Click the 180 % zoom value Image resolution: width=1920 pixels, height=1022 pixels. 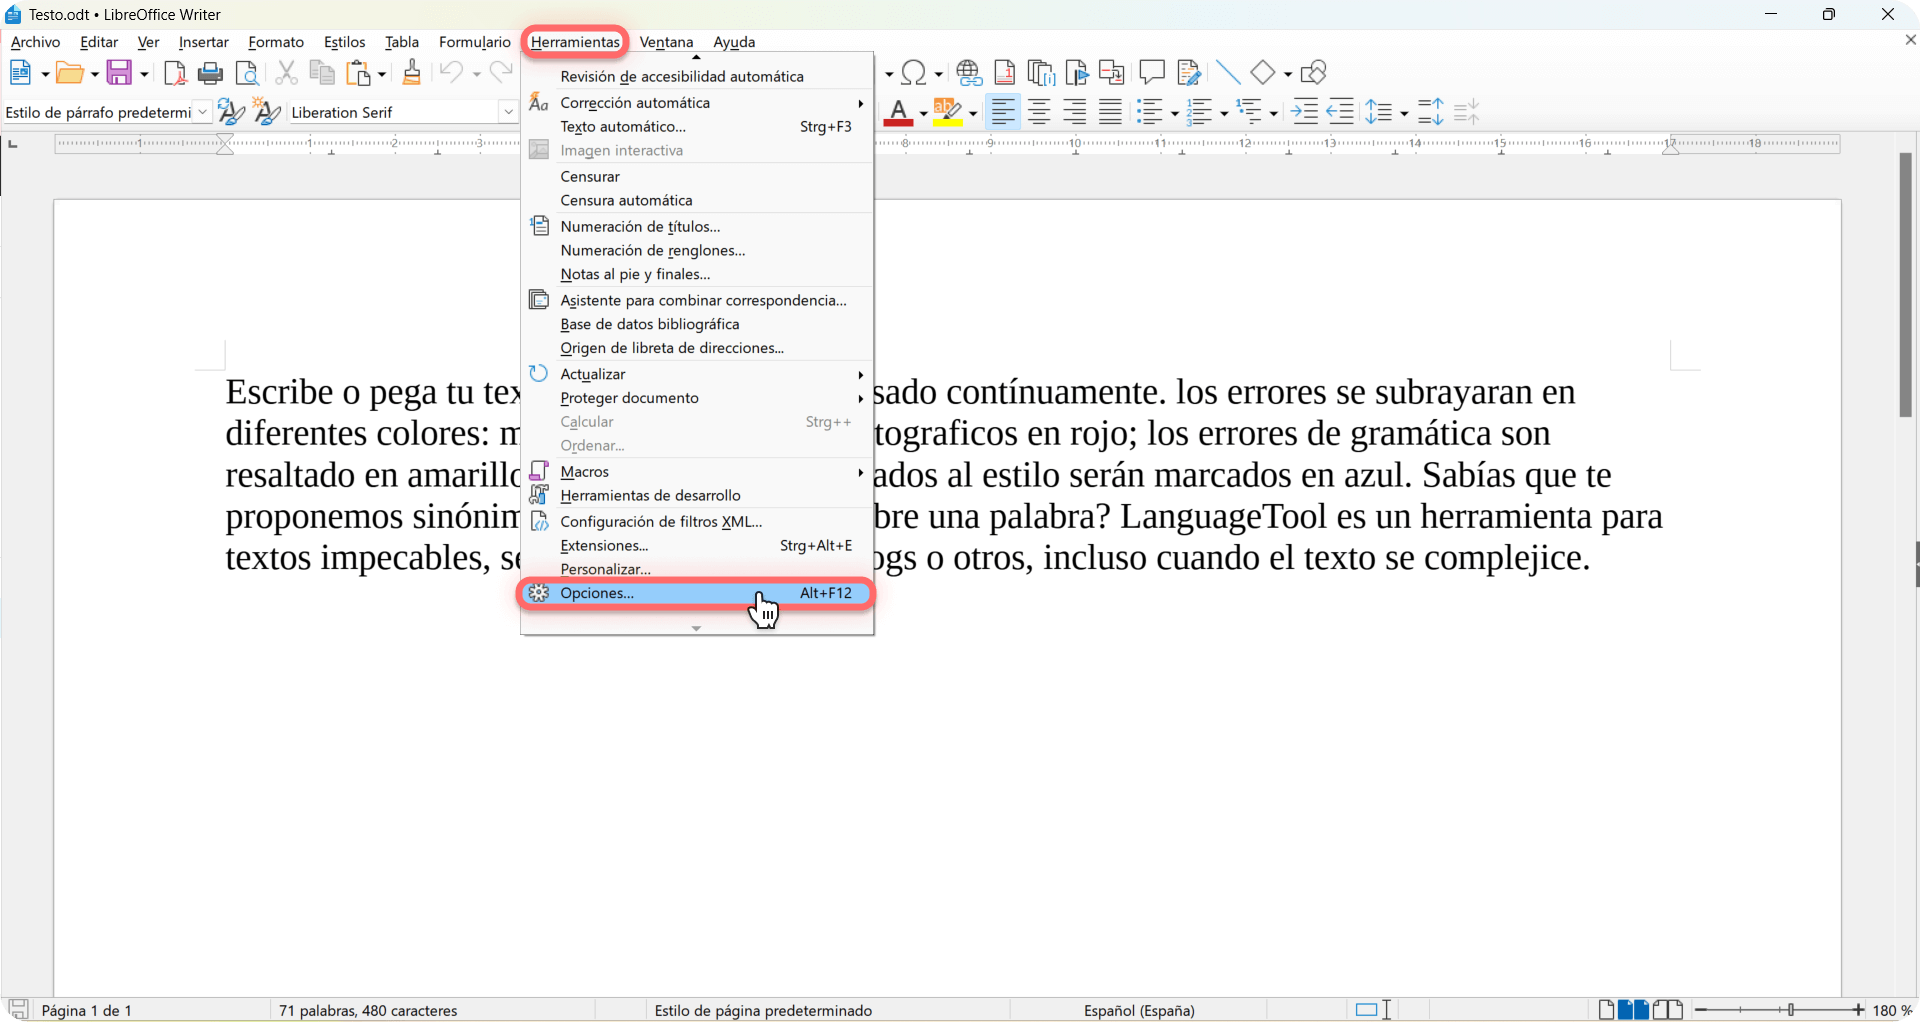point(1892,1011)
